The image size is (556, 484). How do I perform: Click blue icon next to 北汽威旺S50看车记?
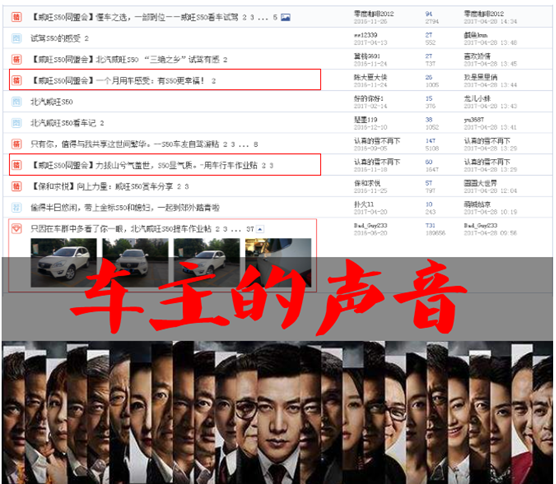[x=16, y=123]
